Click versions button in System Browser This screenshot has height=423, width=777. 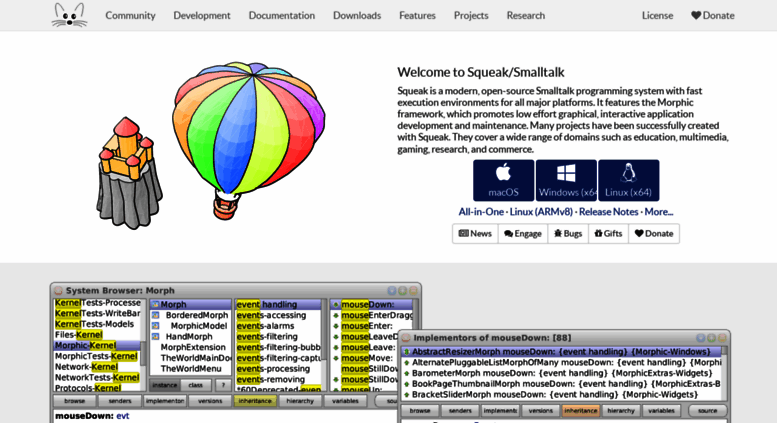pos(210,401)
